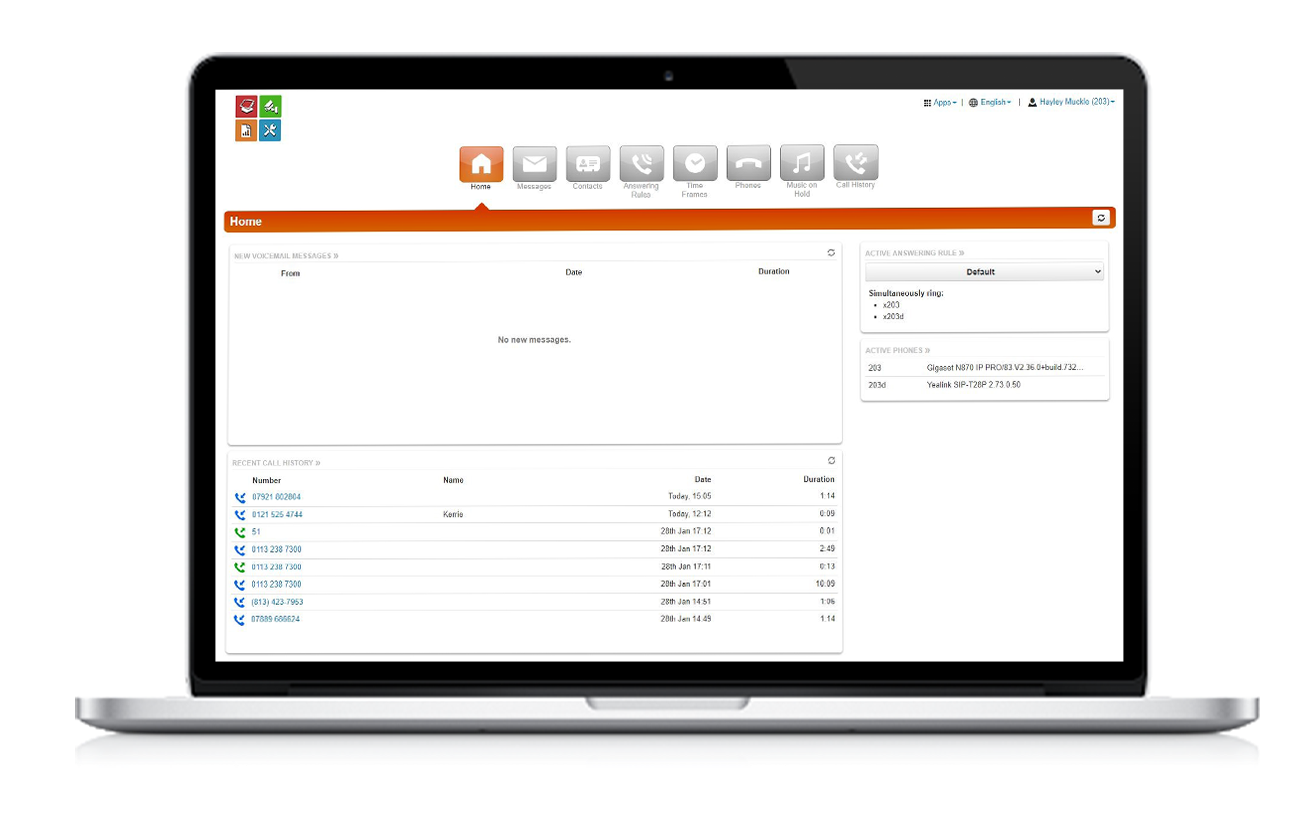Click the 'Today, 15:05' date cell
Screen dimensions: 1310x817
tap(690, 497)
